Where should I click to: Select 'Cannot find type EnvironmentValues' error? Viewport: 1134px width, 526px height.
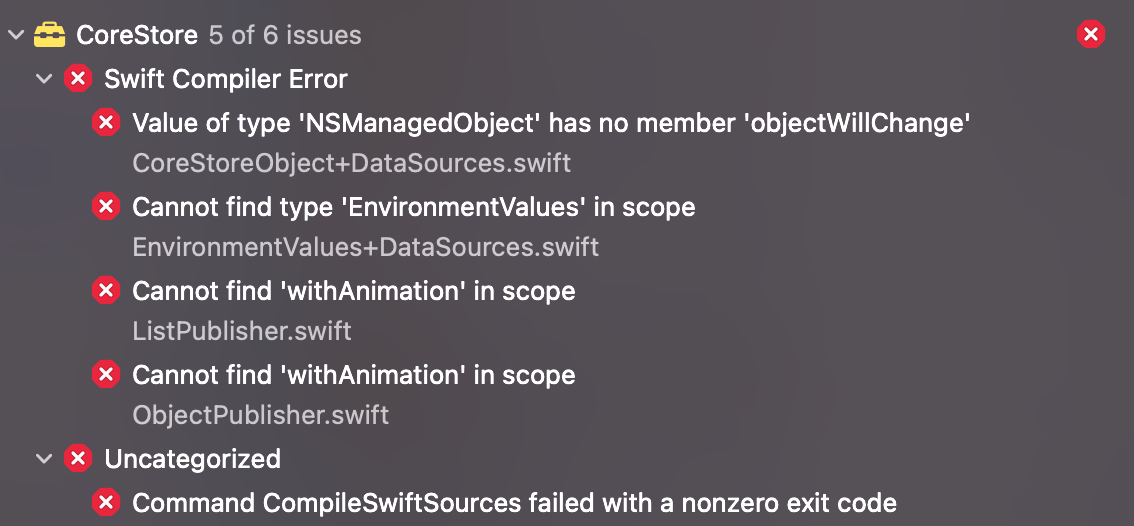[x=413, y=207]
